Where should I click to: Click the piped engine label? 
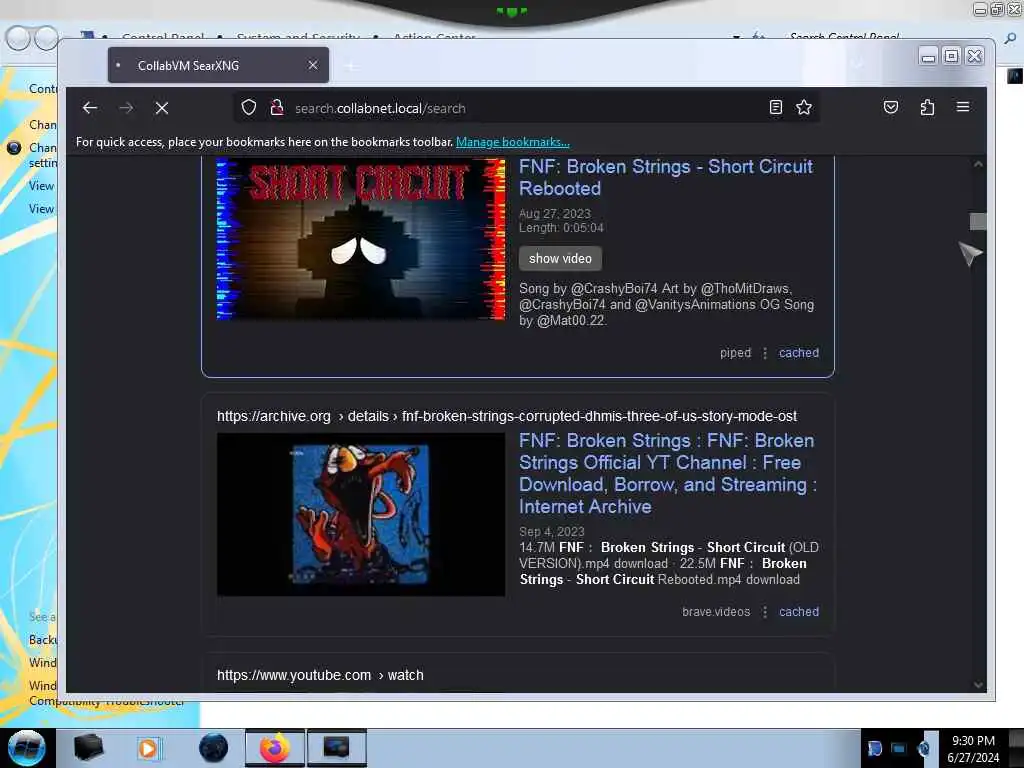click(735, 353)
